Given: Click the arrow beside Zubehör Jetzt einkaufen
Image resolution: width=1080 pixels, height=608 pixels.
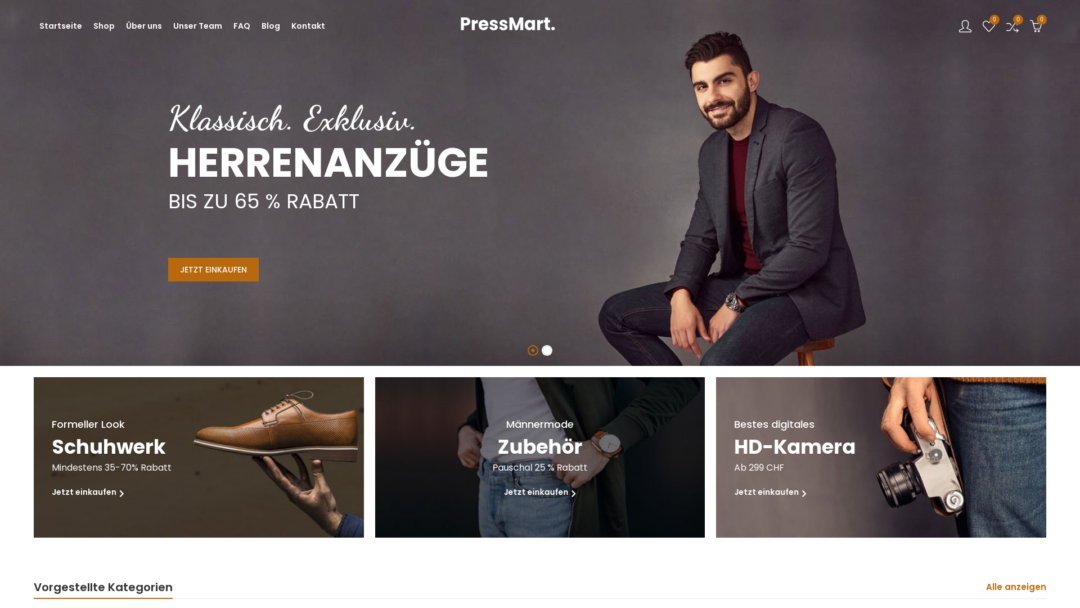Looking at the screenshot, I should [574, 493].
